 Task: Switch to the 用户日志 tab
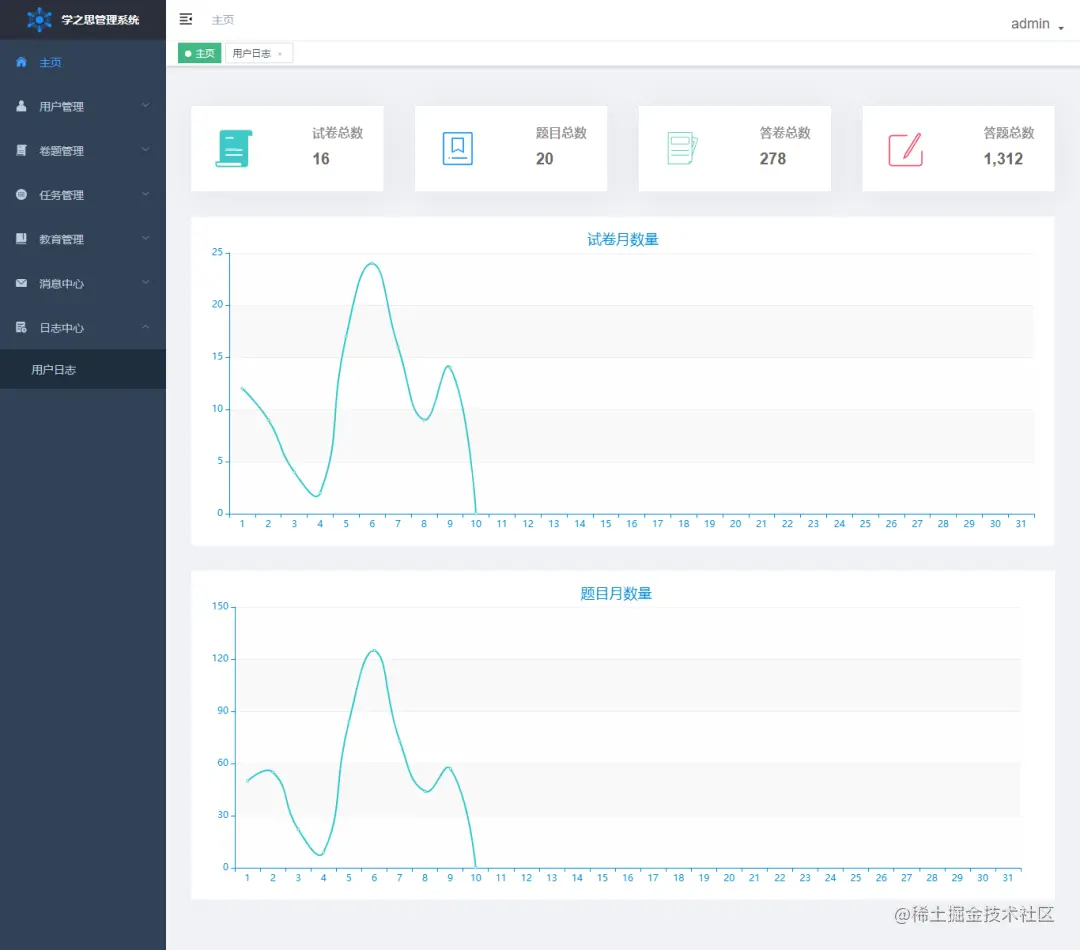pos(252,53)
